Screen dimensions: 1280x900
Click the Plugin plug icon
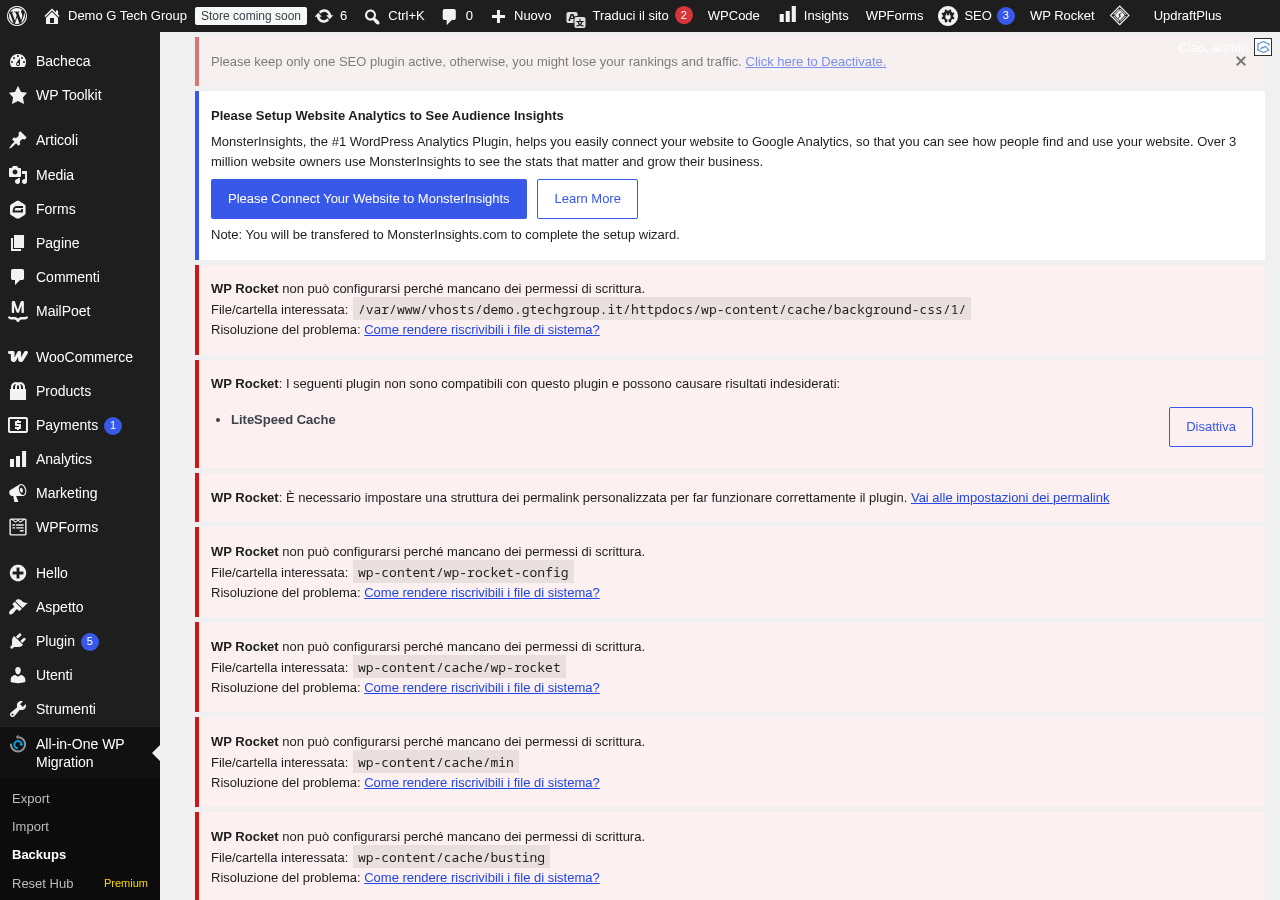click(x=18, y=641)
